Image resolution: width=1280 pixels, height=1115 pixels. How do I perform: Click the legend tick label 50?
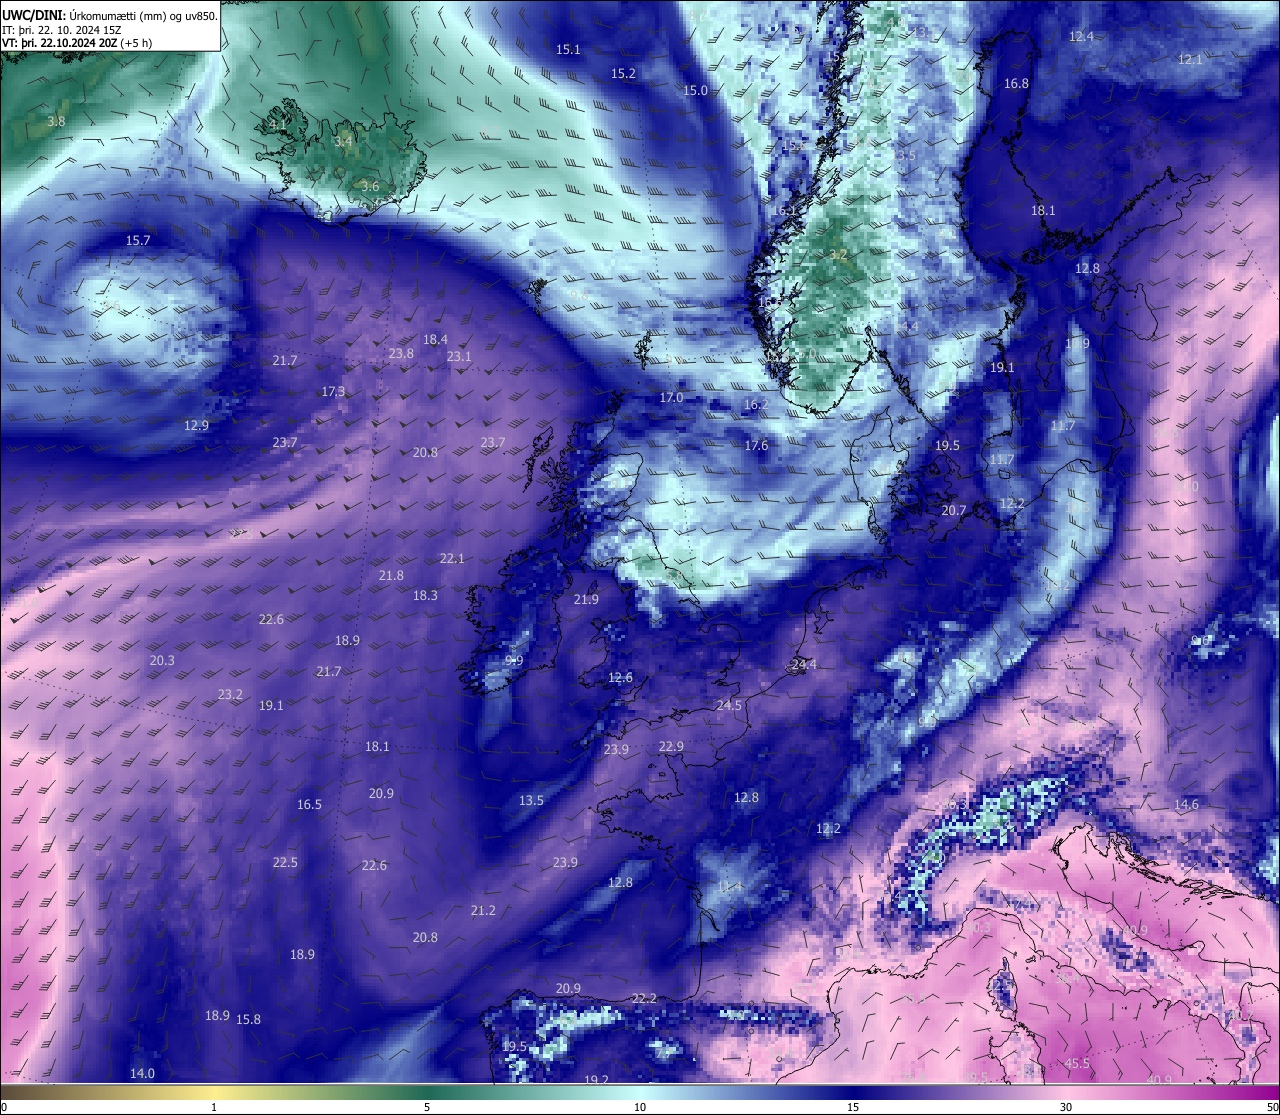pos(1272,1107)
